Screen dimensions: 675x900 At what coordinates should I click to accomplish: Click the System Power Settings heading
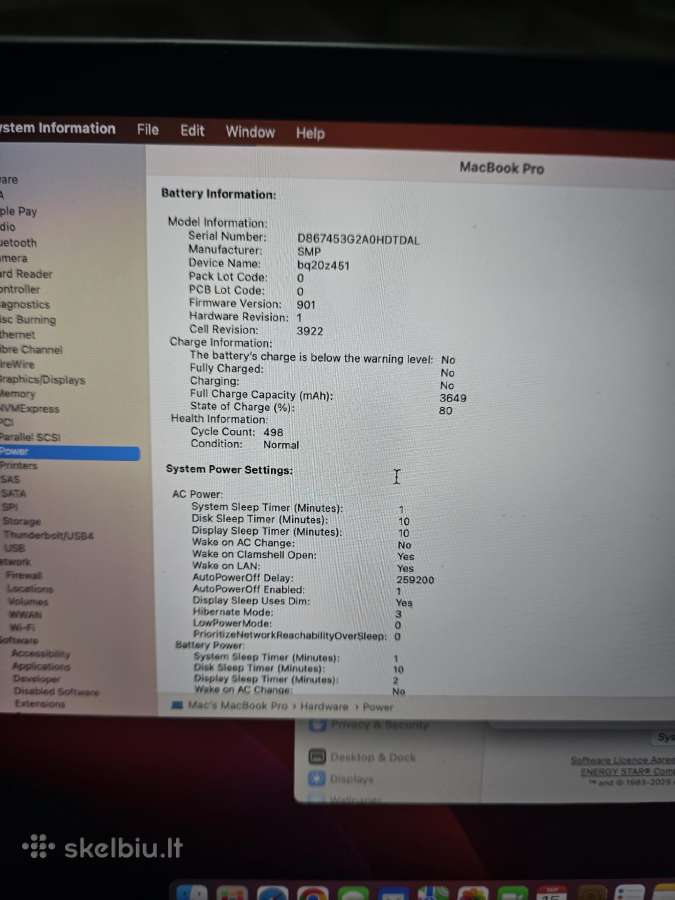(x=230, y=470)
